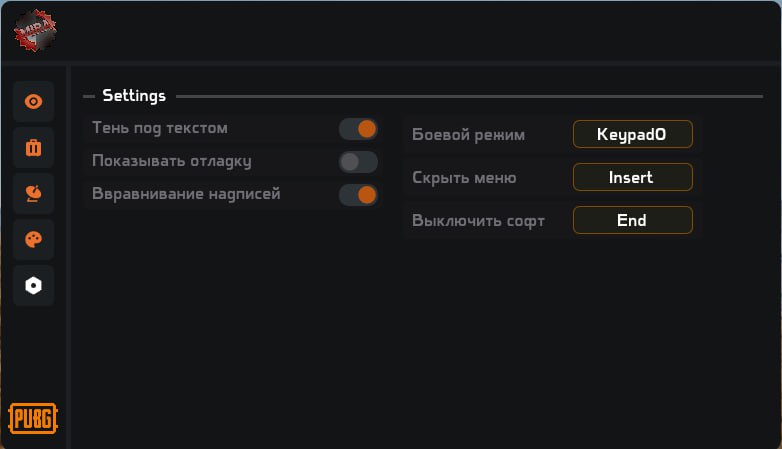This screenshot has width=782, height=449.
Task: Open the radar tab in sidebar
Action: [33, 194]
